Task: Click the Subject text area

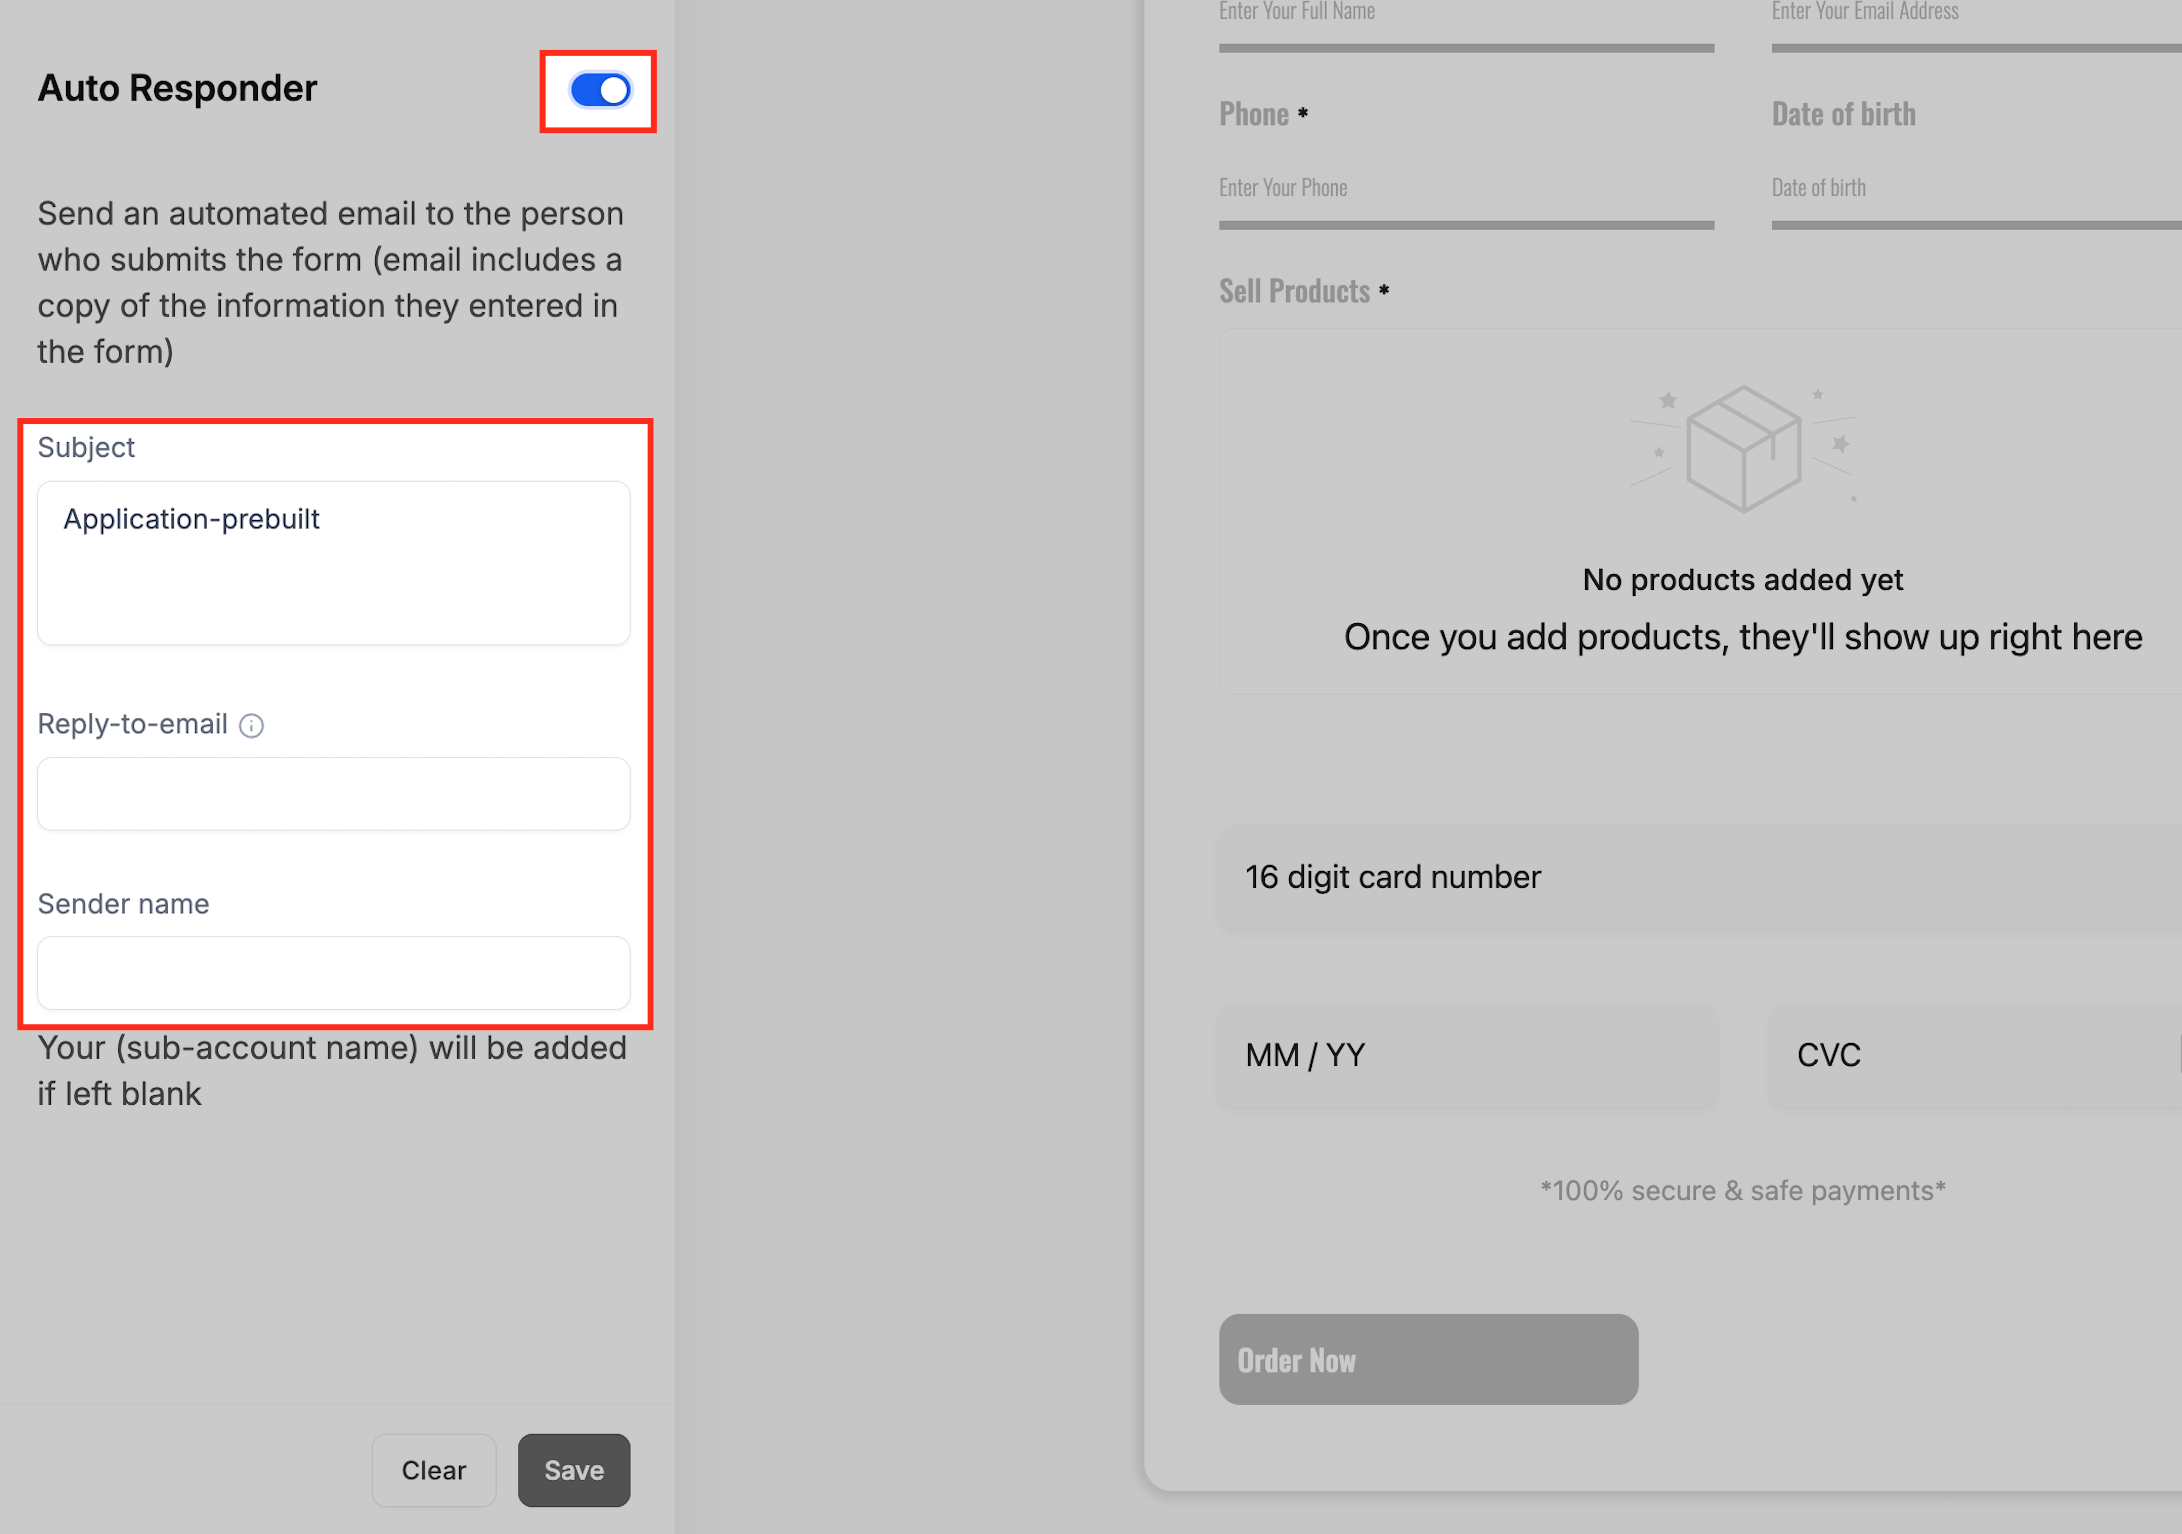Action: tap(334, 563)
